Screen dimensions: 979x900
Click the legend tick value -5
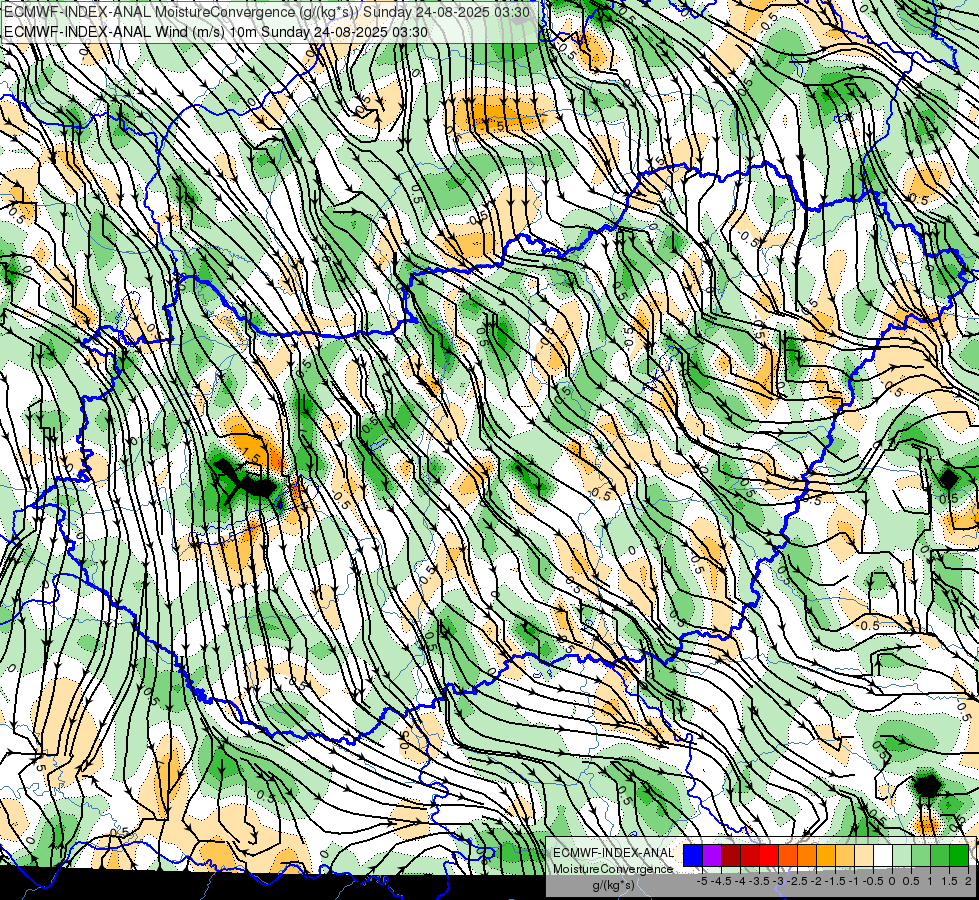(x=702, y=881)
